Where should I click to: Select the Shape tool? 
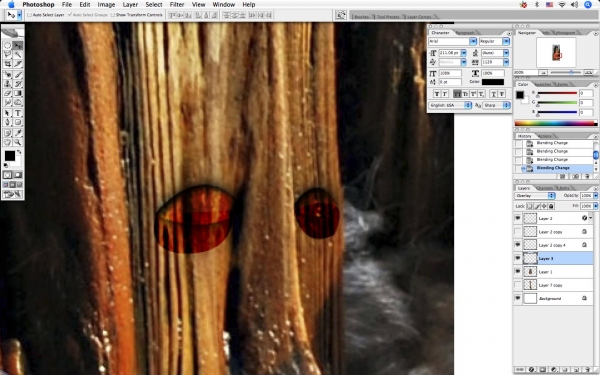(18, 122)
